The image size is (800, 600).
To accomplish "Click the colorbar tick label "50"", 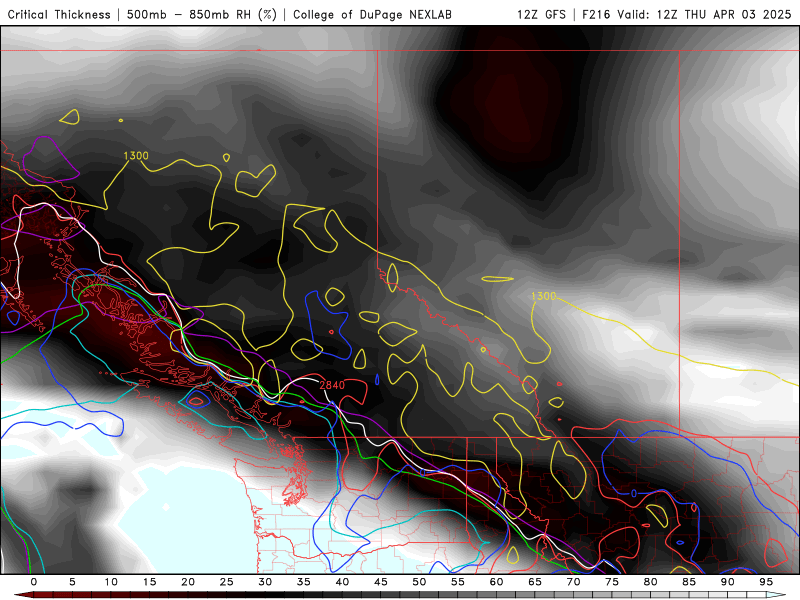I will pos(419,582).
